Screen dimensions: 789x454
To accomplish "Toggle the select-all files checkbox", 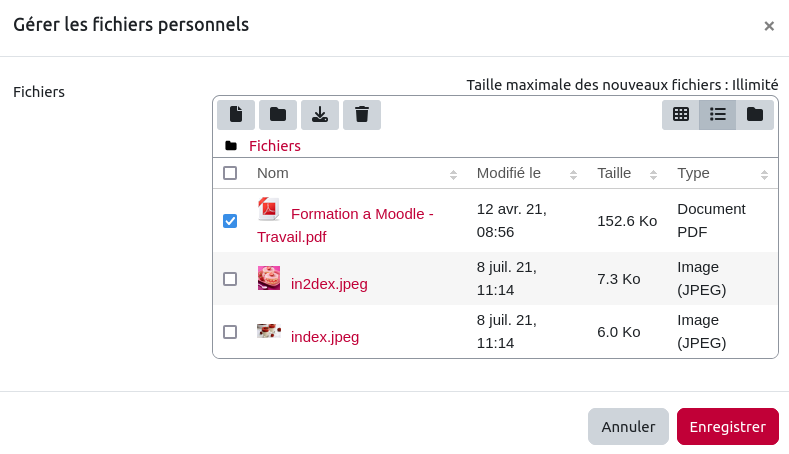I will [230, 173].
